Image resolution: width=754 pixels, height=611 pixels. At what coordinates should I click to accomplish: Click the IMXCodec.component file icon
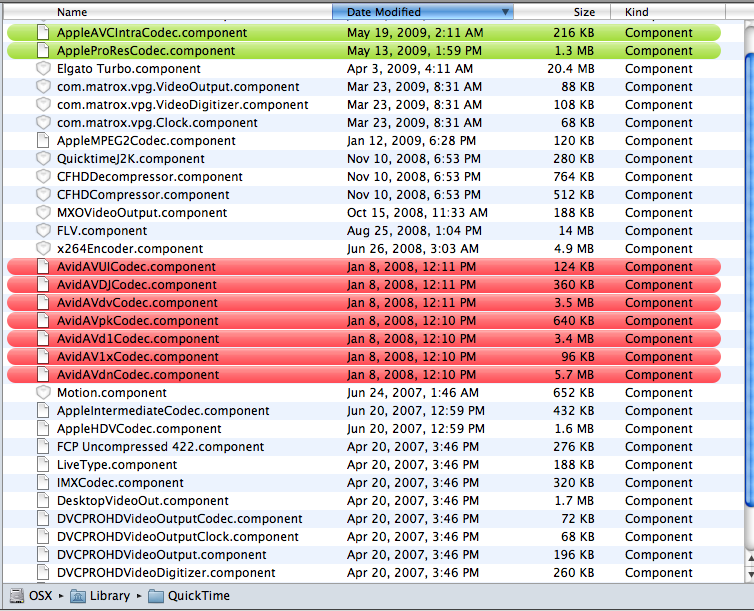click(43, 483)
